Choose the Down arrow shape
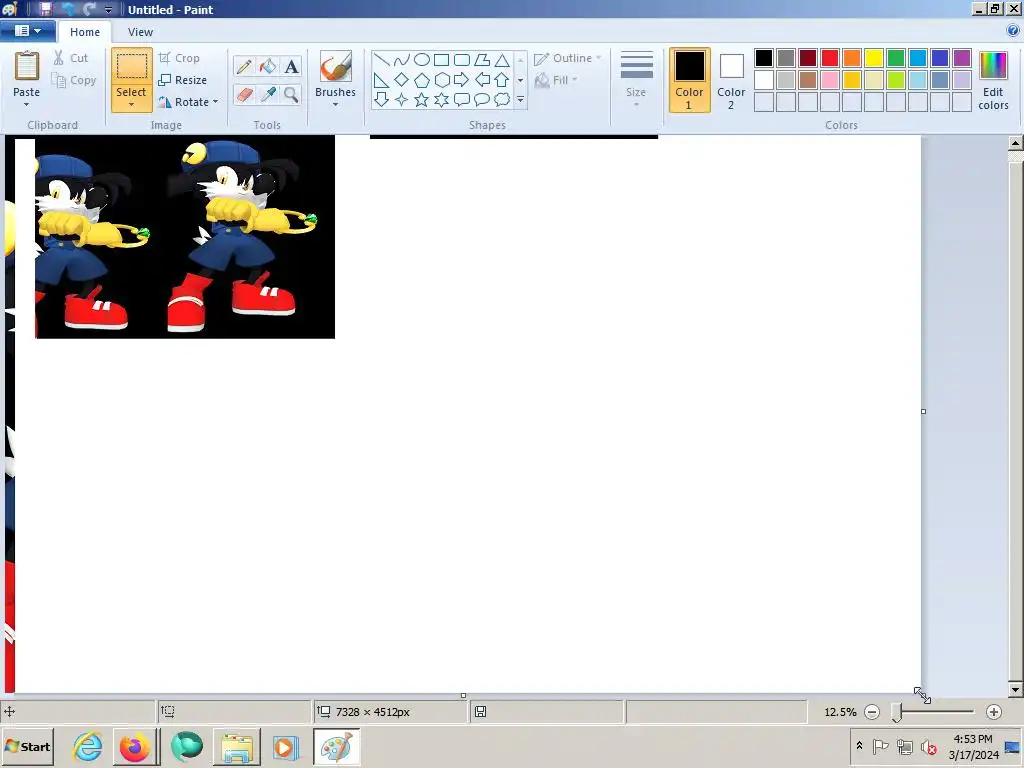The image size is (1024, 768). point(381,100)
